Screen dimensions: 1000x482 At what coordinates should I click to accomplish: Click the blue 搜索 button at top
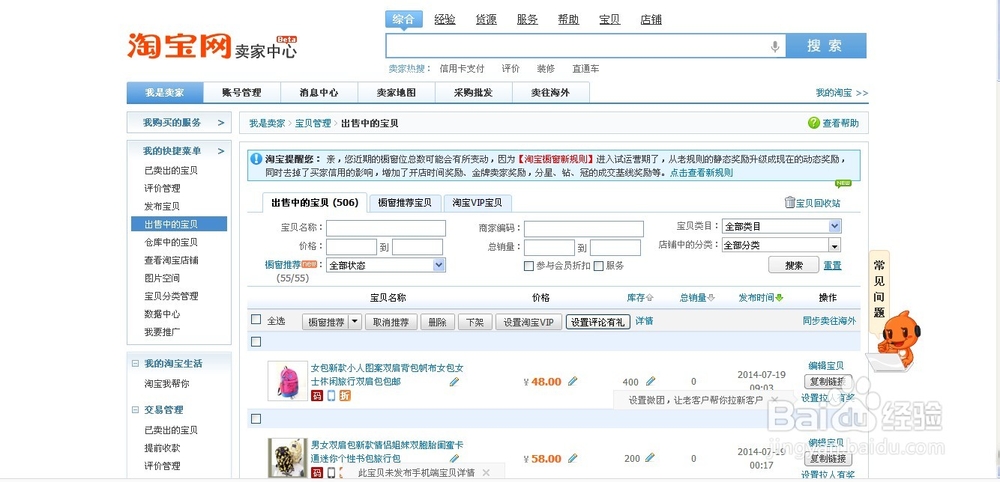click(826, 46)
